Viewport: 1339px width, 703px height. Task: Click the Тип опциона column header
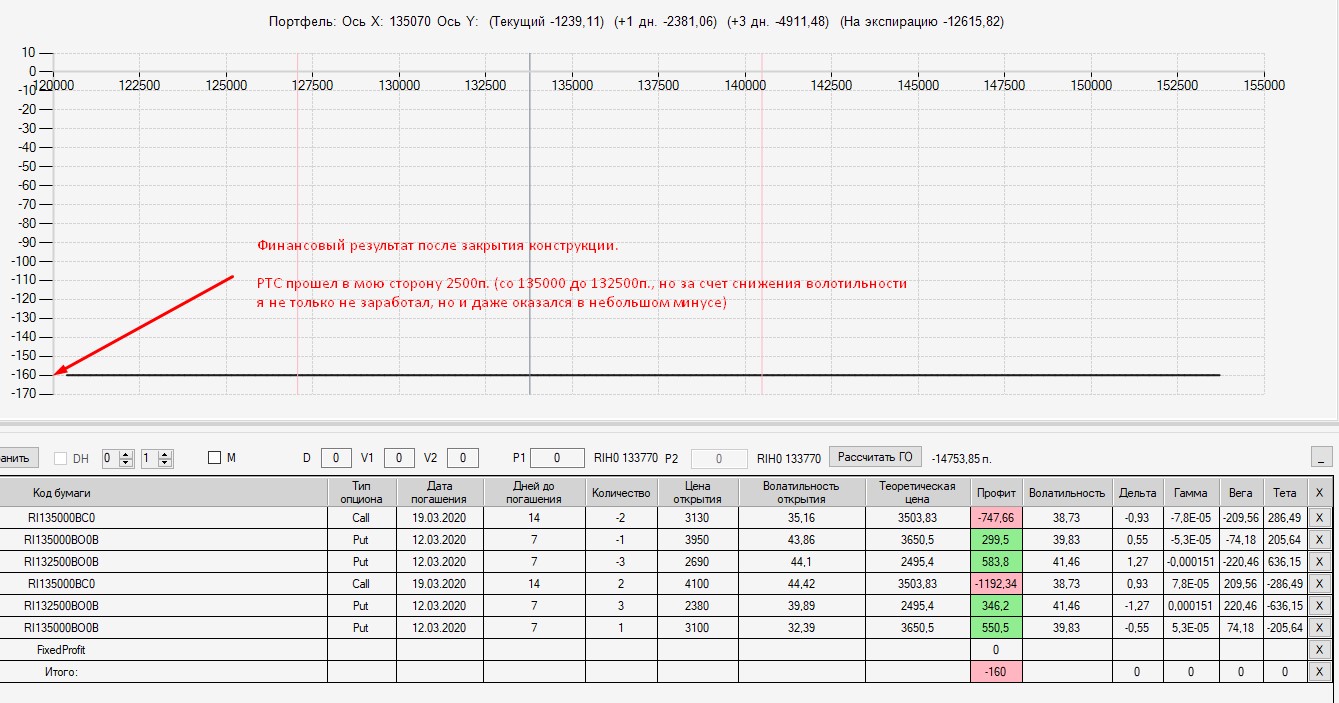[361, 492]
